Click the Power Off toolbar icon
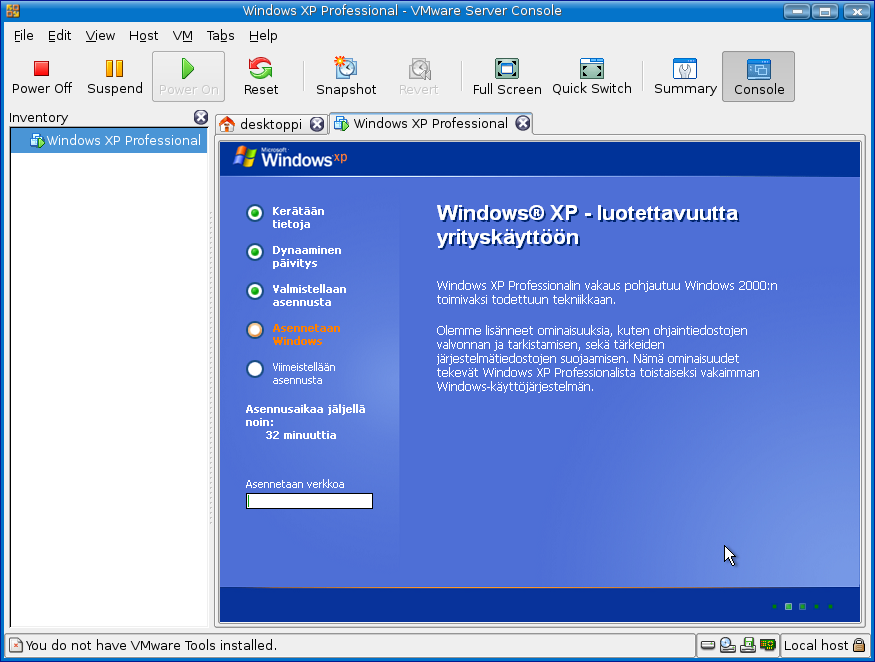 click(x=41, y=76)
